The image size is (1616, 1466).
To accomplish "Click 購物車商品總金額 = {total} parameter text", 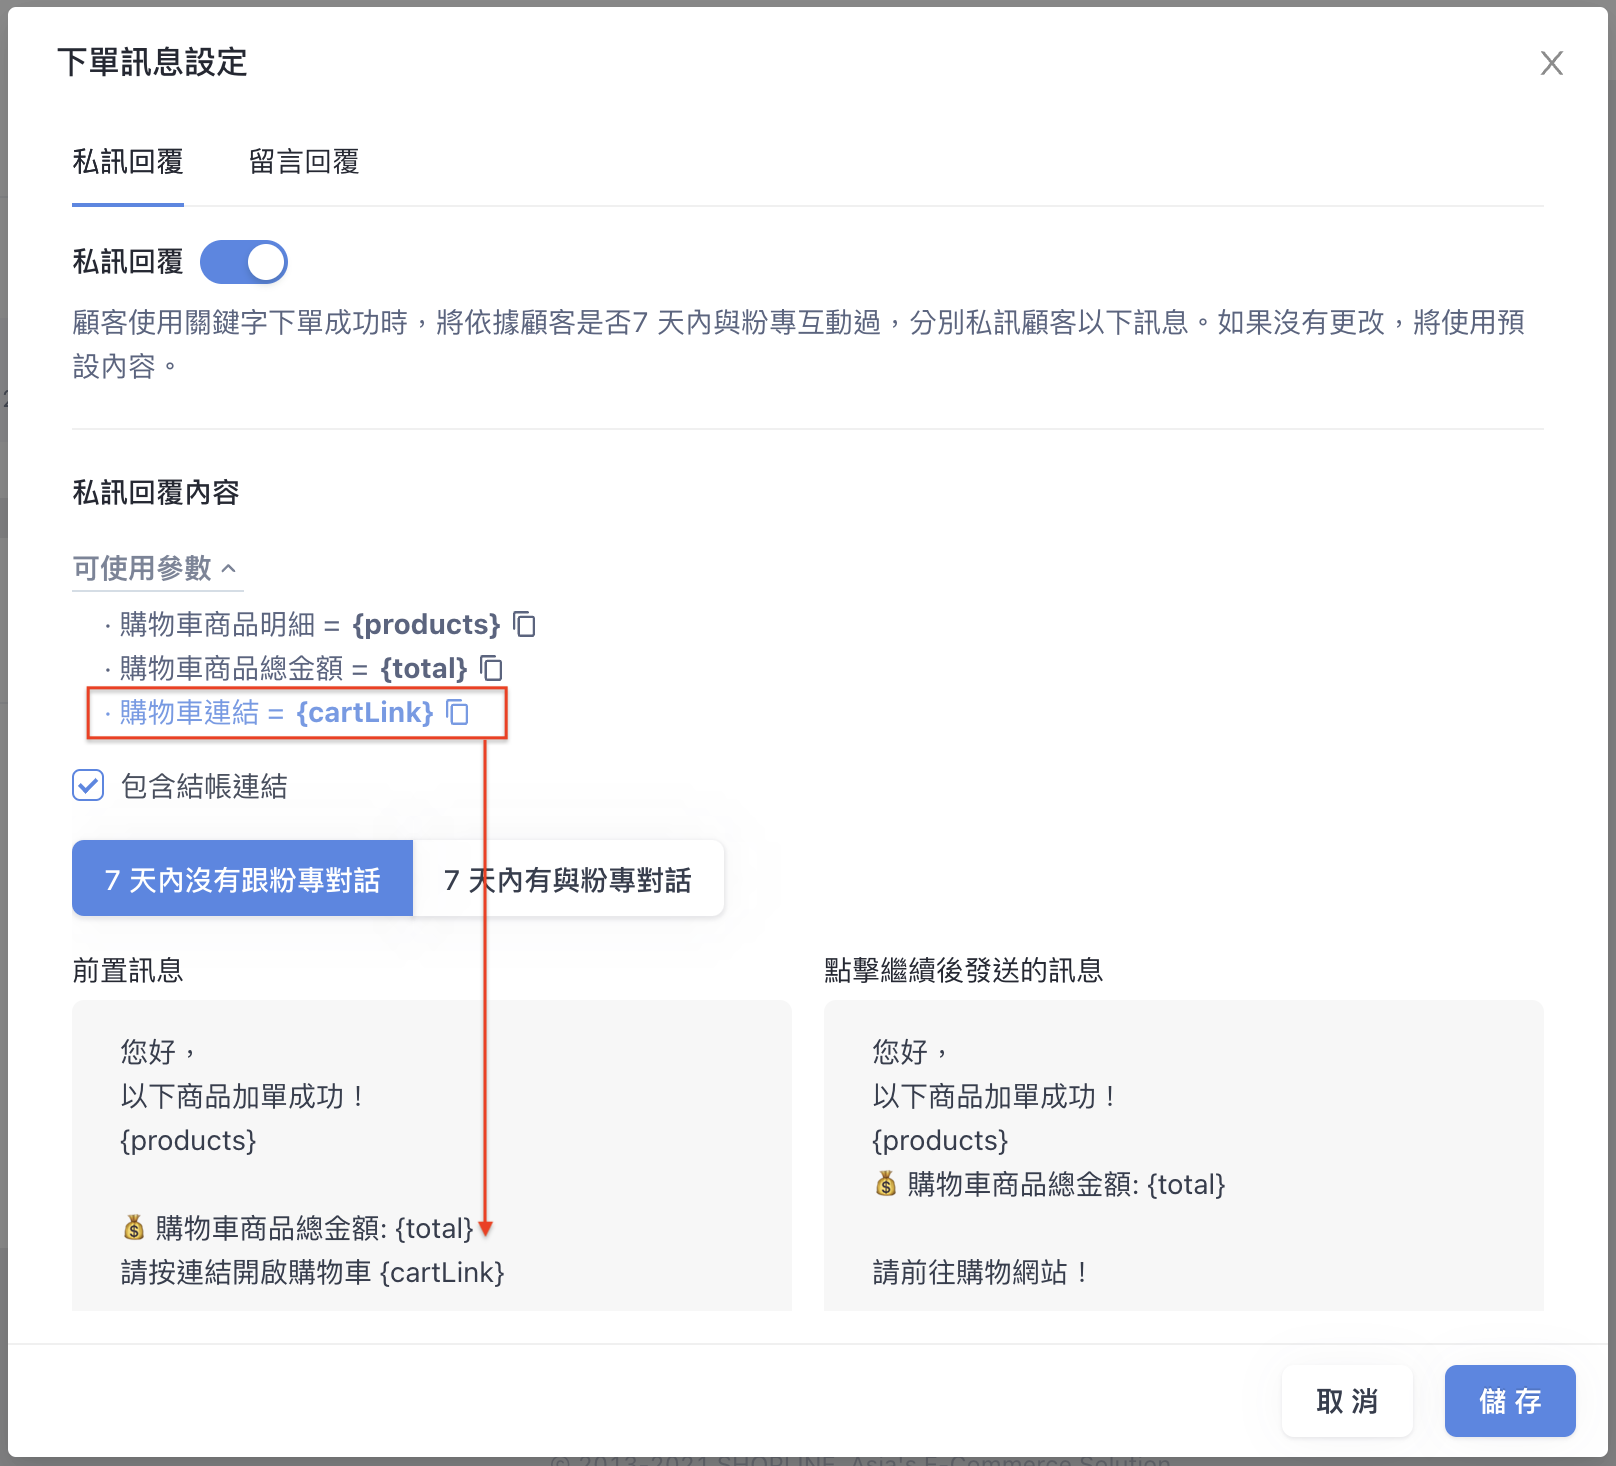I will (x=293, y=668).
